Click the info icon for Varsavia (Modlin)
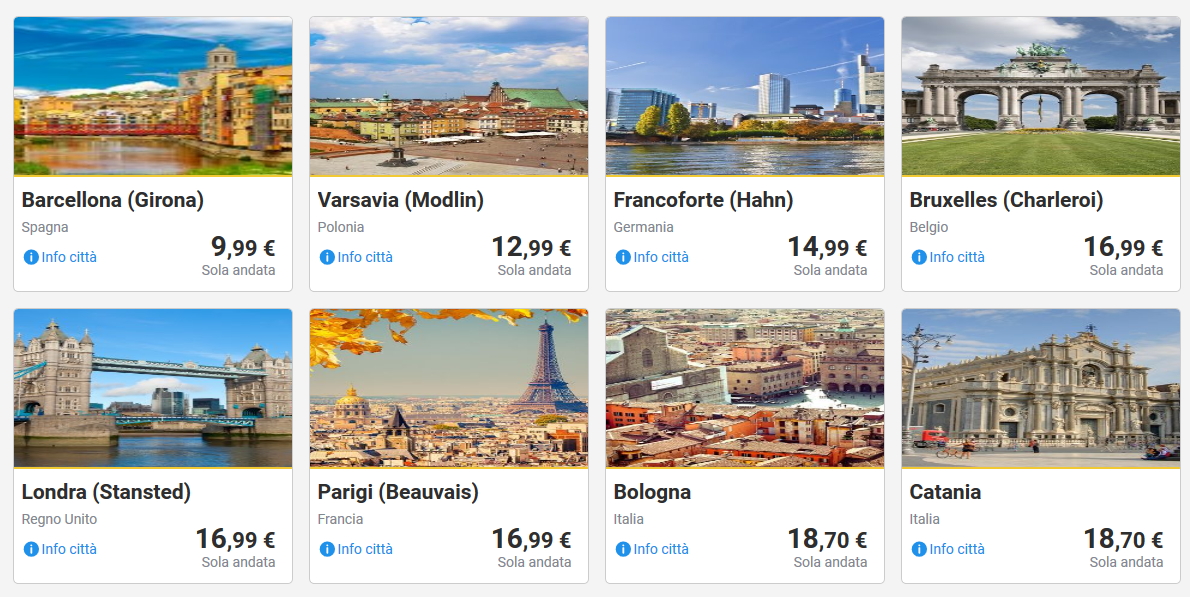Viewport: 1190px width, 597px height. pos(327,257)
